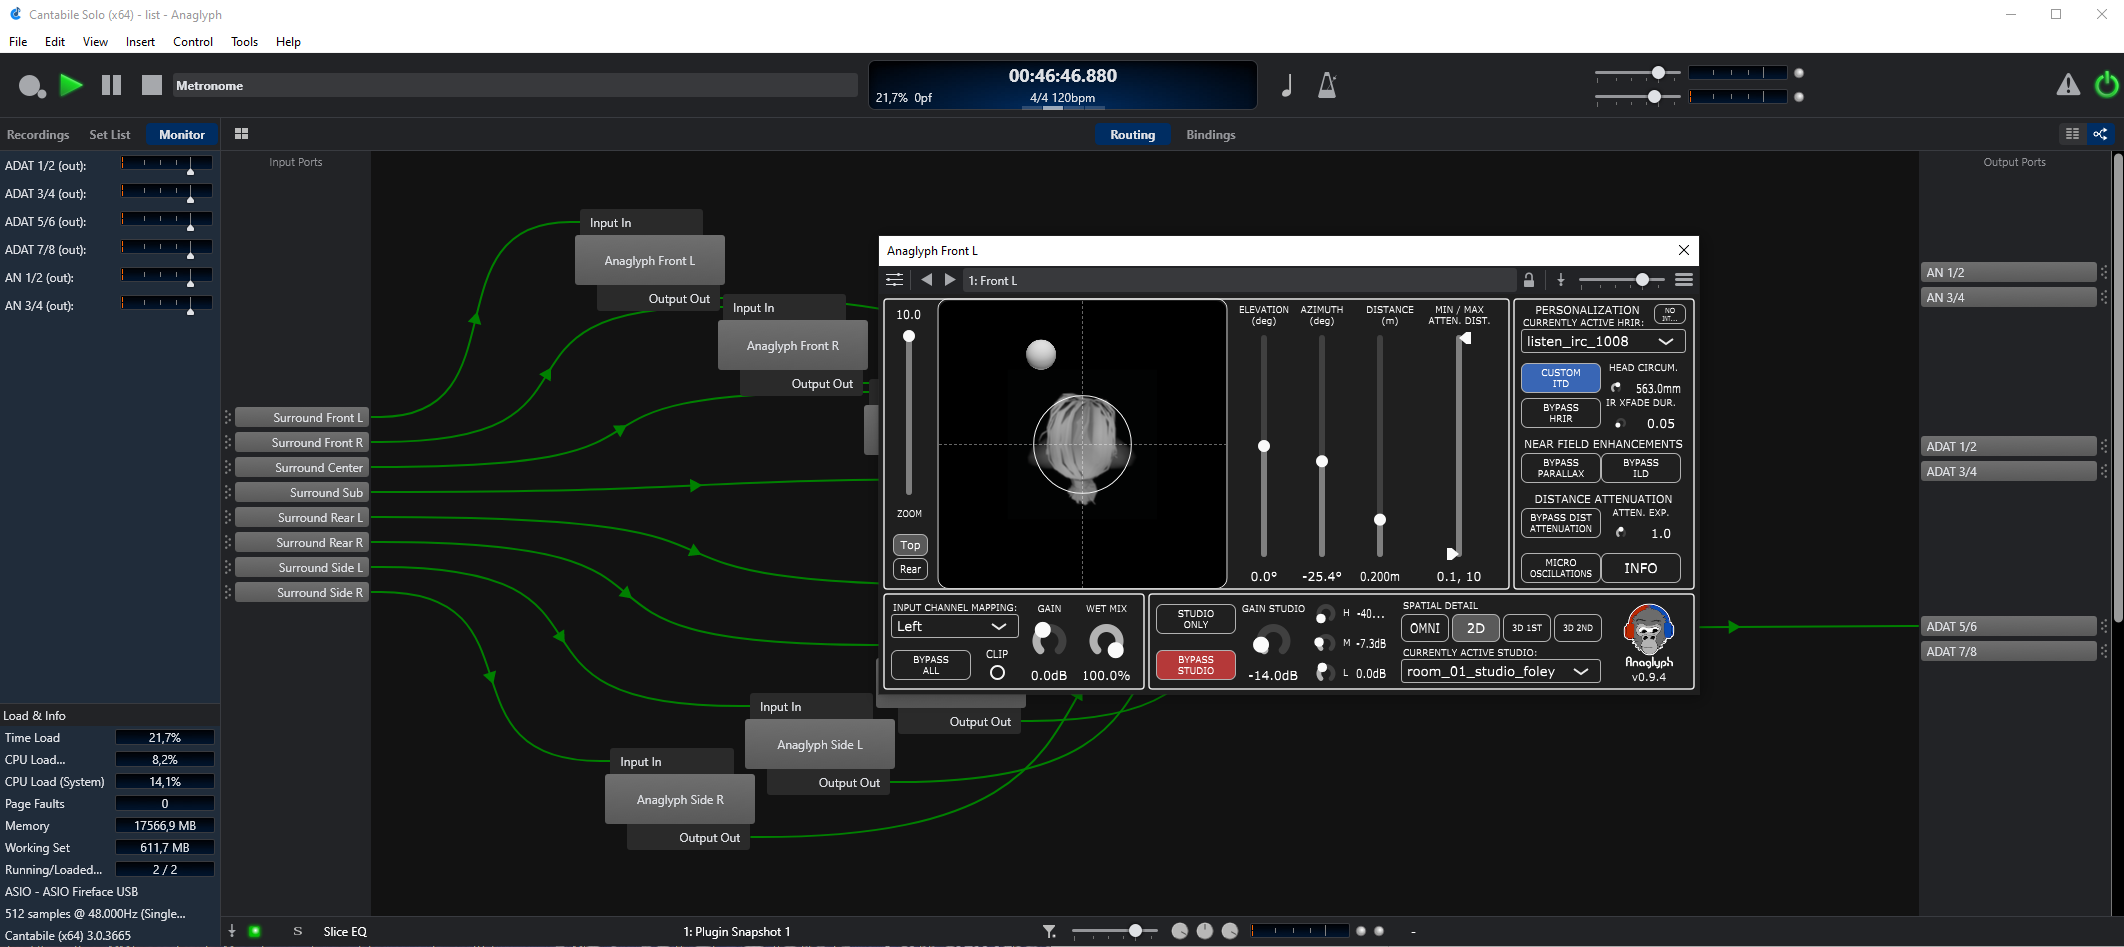Click the GAIN knob
The width and height of the screenshot is (2124, 947).
(x=1048, y=638)
